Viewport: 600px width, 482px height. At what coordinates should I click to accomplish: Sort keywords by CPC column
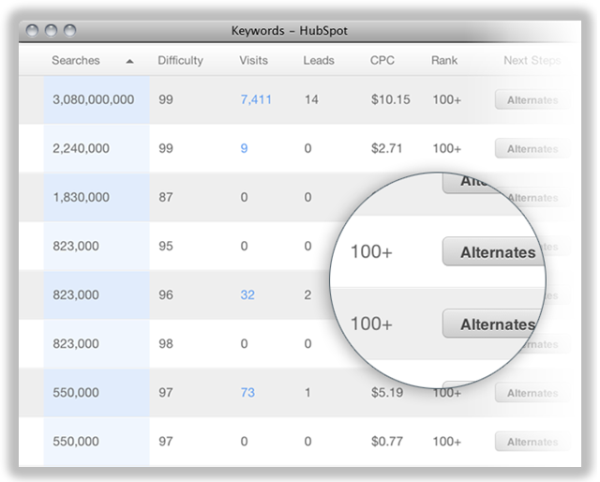(382, 62)
